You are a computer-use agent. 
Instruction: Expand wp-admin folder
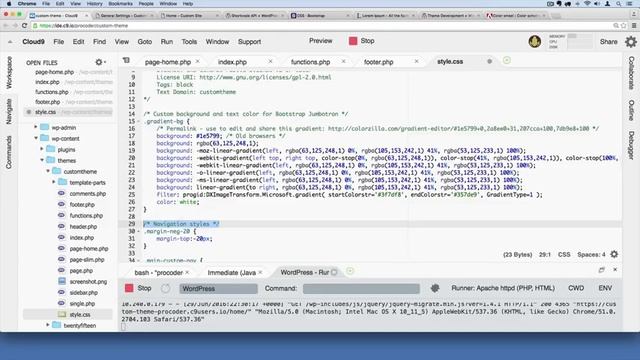click(x=36, y=127)
